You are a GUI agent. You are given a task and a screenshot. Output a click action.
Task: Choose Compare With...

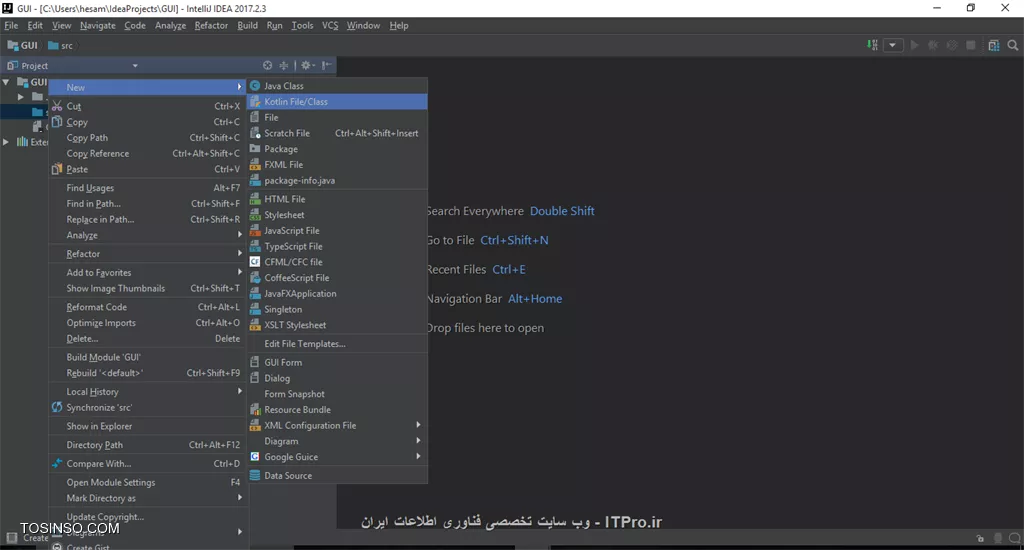pos(147,464)
